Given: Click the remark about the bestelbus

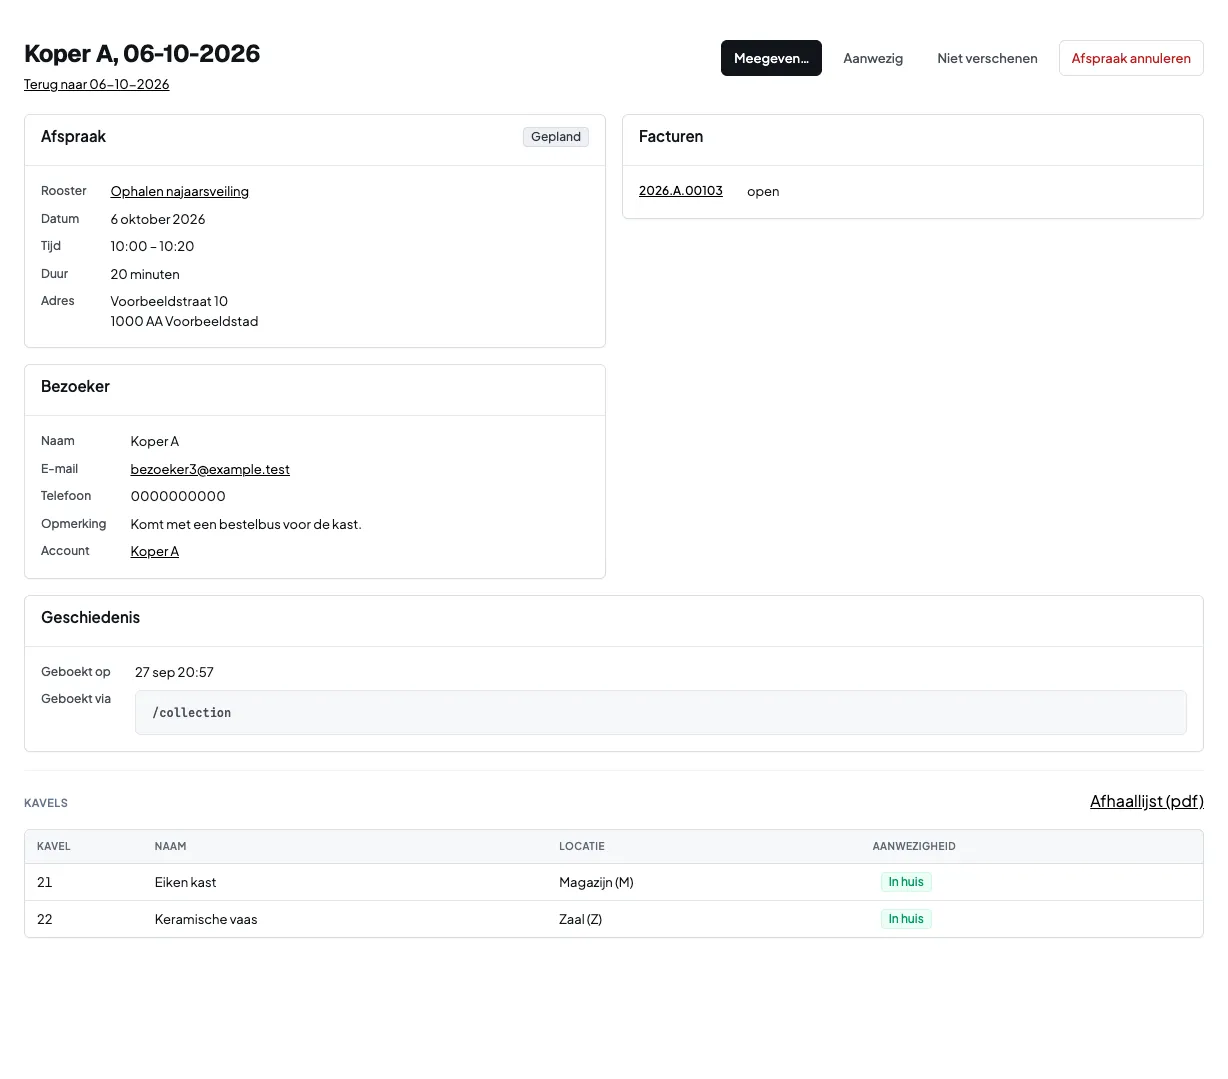Looking at the screenshot, I should 246,524.
